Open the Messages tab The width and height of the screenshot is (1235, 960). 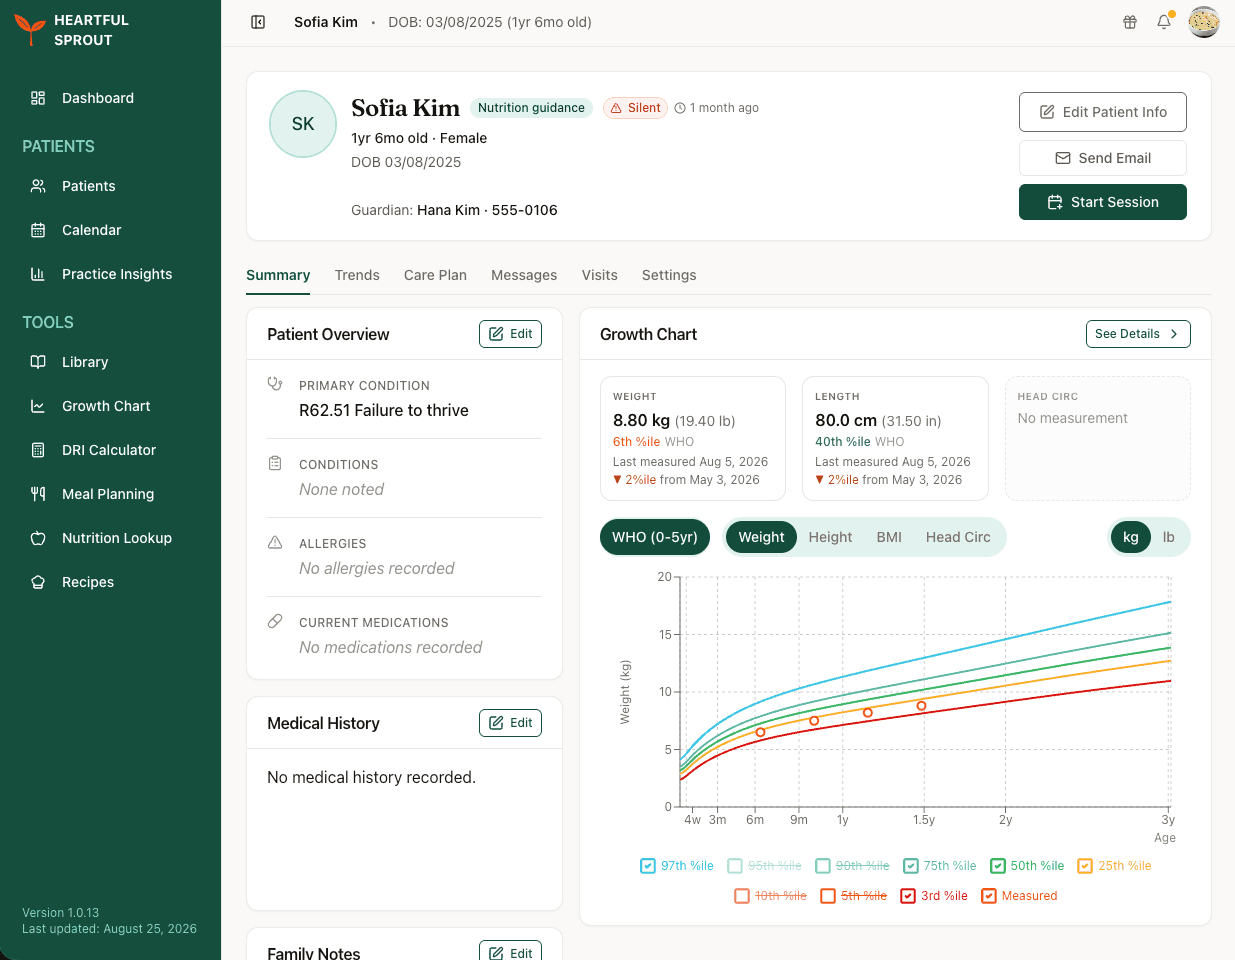click(x=524, y=275)
